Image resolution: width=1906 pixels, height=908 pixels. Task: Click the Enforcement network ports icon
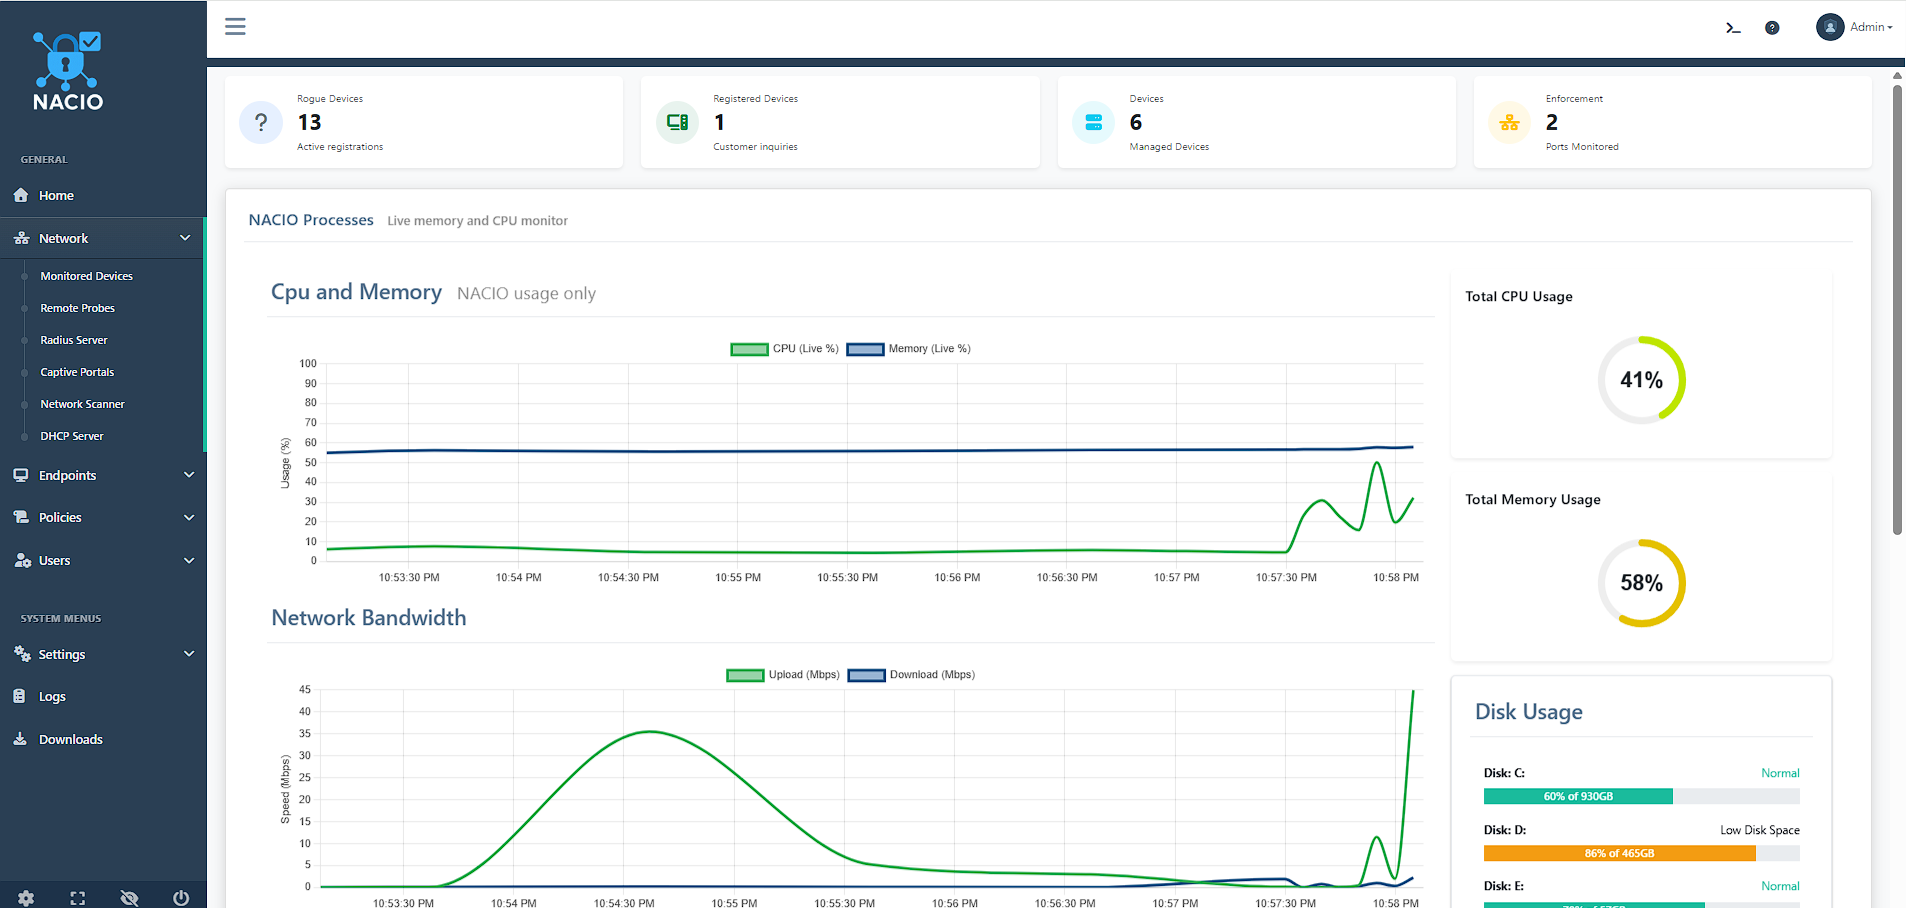1509,122
